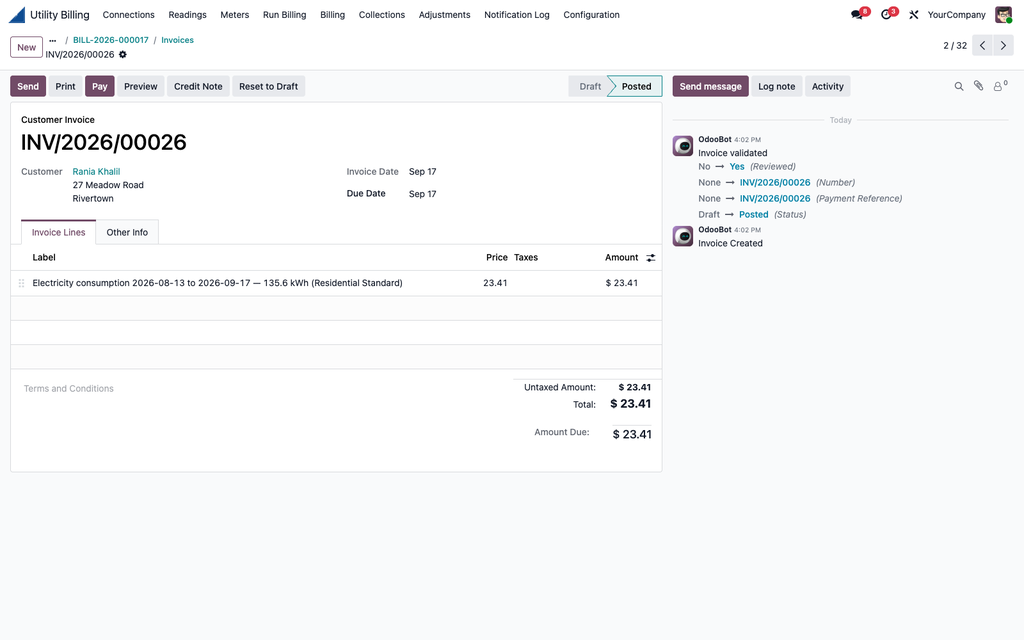Create a New record
The width and height of the screenshot is (1024, 640).
[27, 47]
